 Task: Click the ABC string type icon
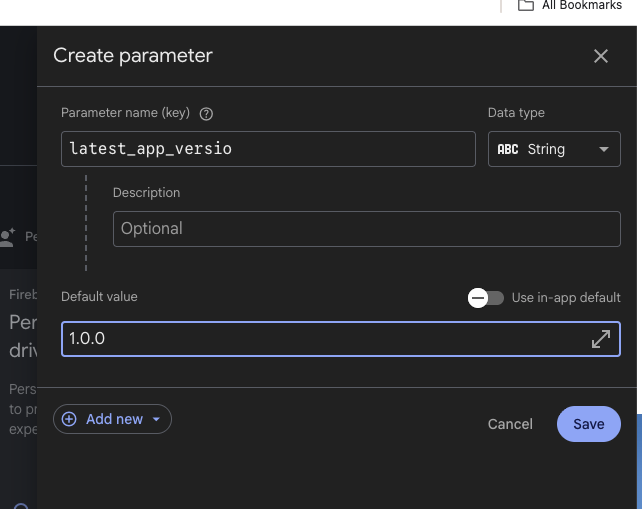(x=508, y=149)
